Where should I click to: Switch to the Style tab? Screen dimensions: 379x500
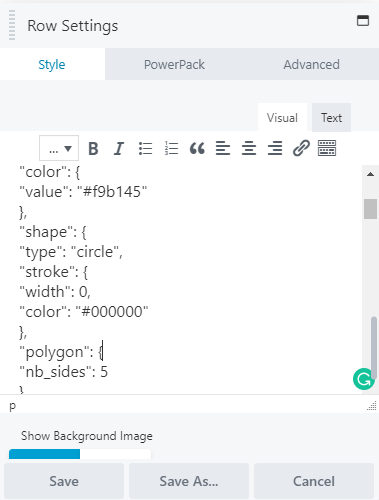[x=52, y=64]
